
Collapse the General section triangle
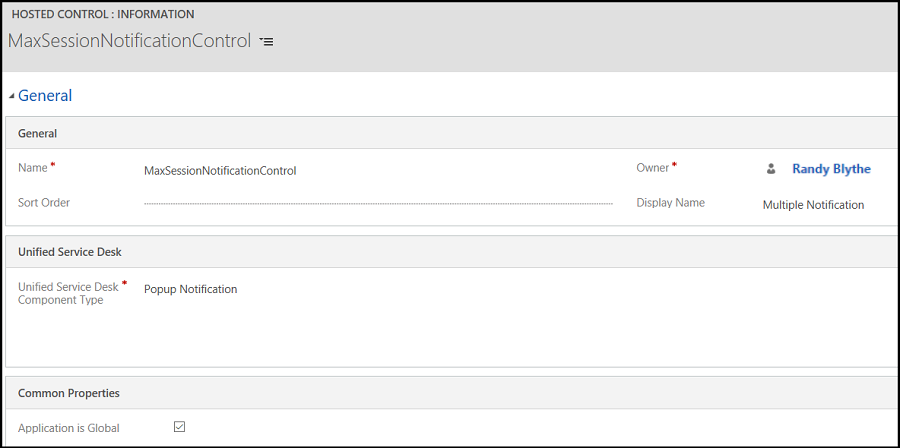tap(11, 96)
